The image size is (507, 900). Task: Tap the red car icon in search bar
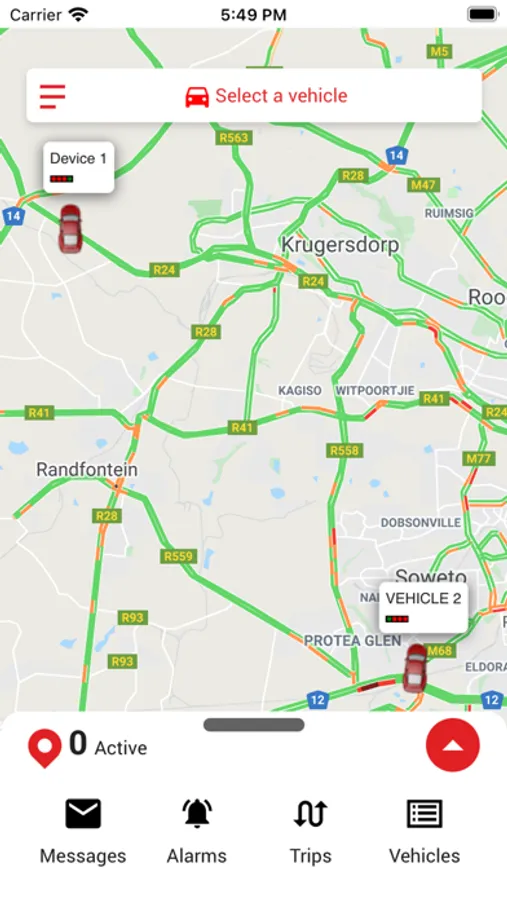(197, 96)
